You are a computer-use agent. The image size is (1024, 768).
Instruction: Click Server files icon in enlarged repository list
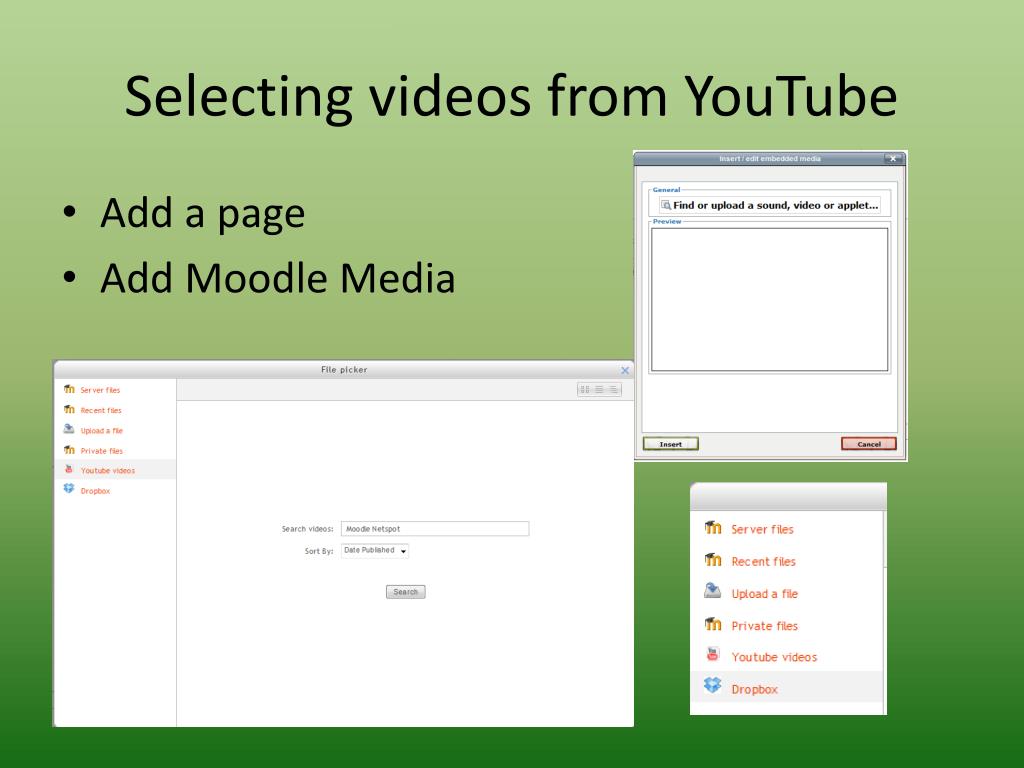(713, 528)
